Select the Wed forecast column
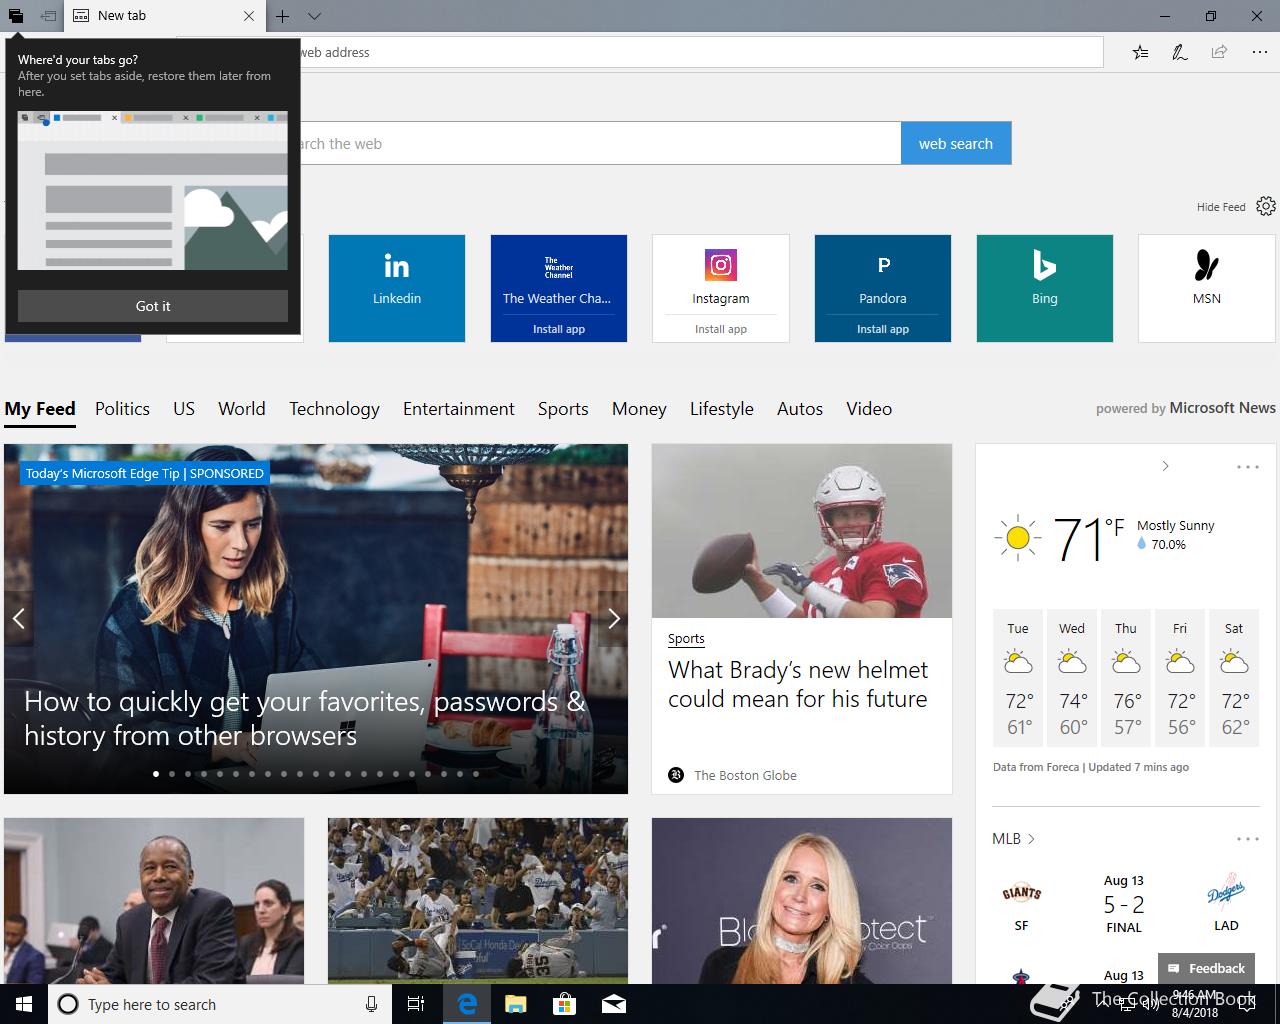 pos(1072,678)
